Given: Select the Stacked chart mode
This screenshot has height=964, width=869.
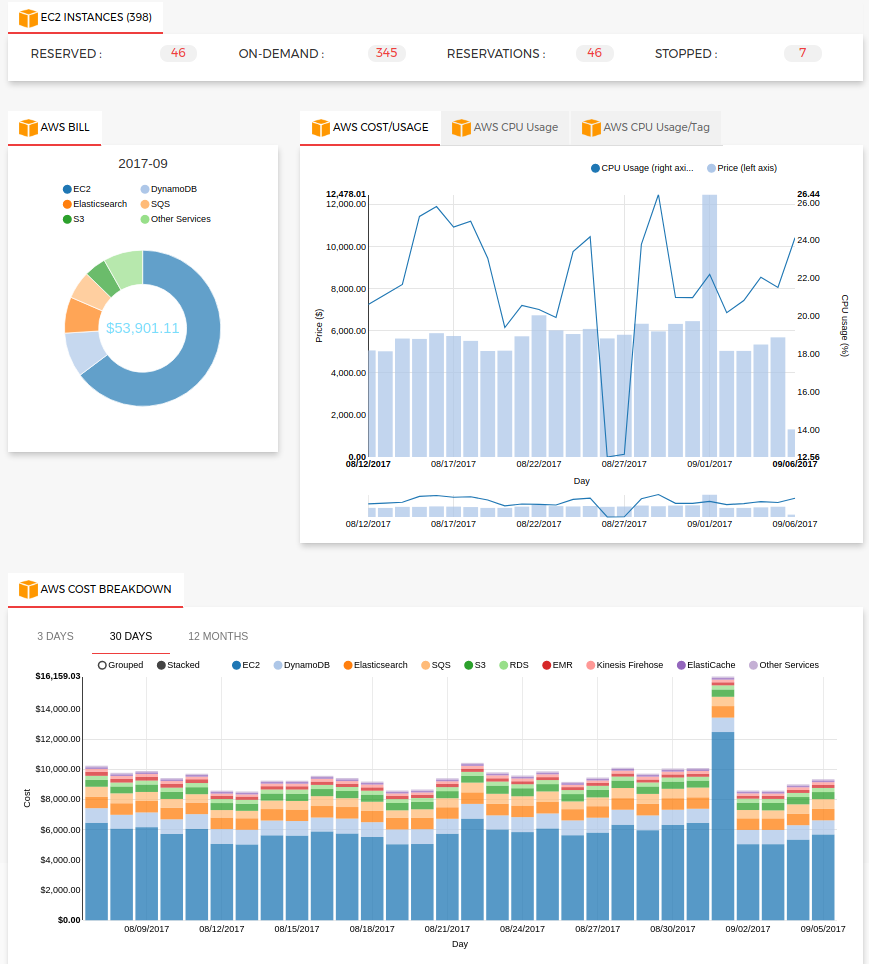Looking at the screenshot, I should click(x=161, y=665).
